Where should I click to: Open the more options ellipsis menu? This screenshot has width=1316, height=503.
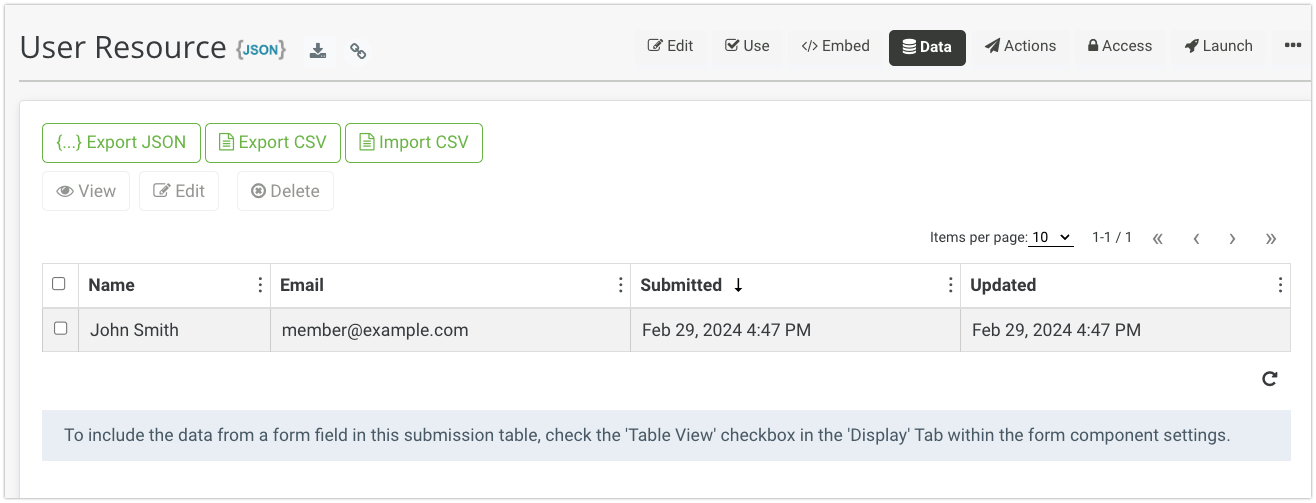1292,46
